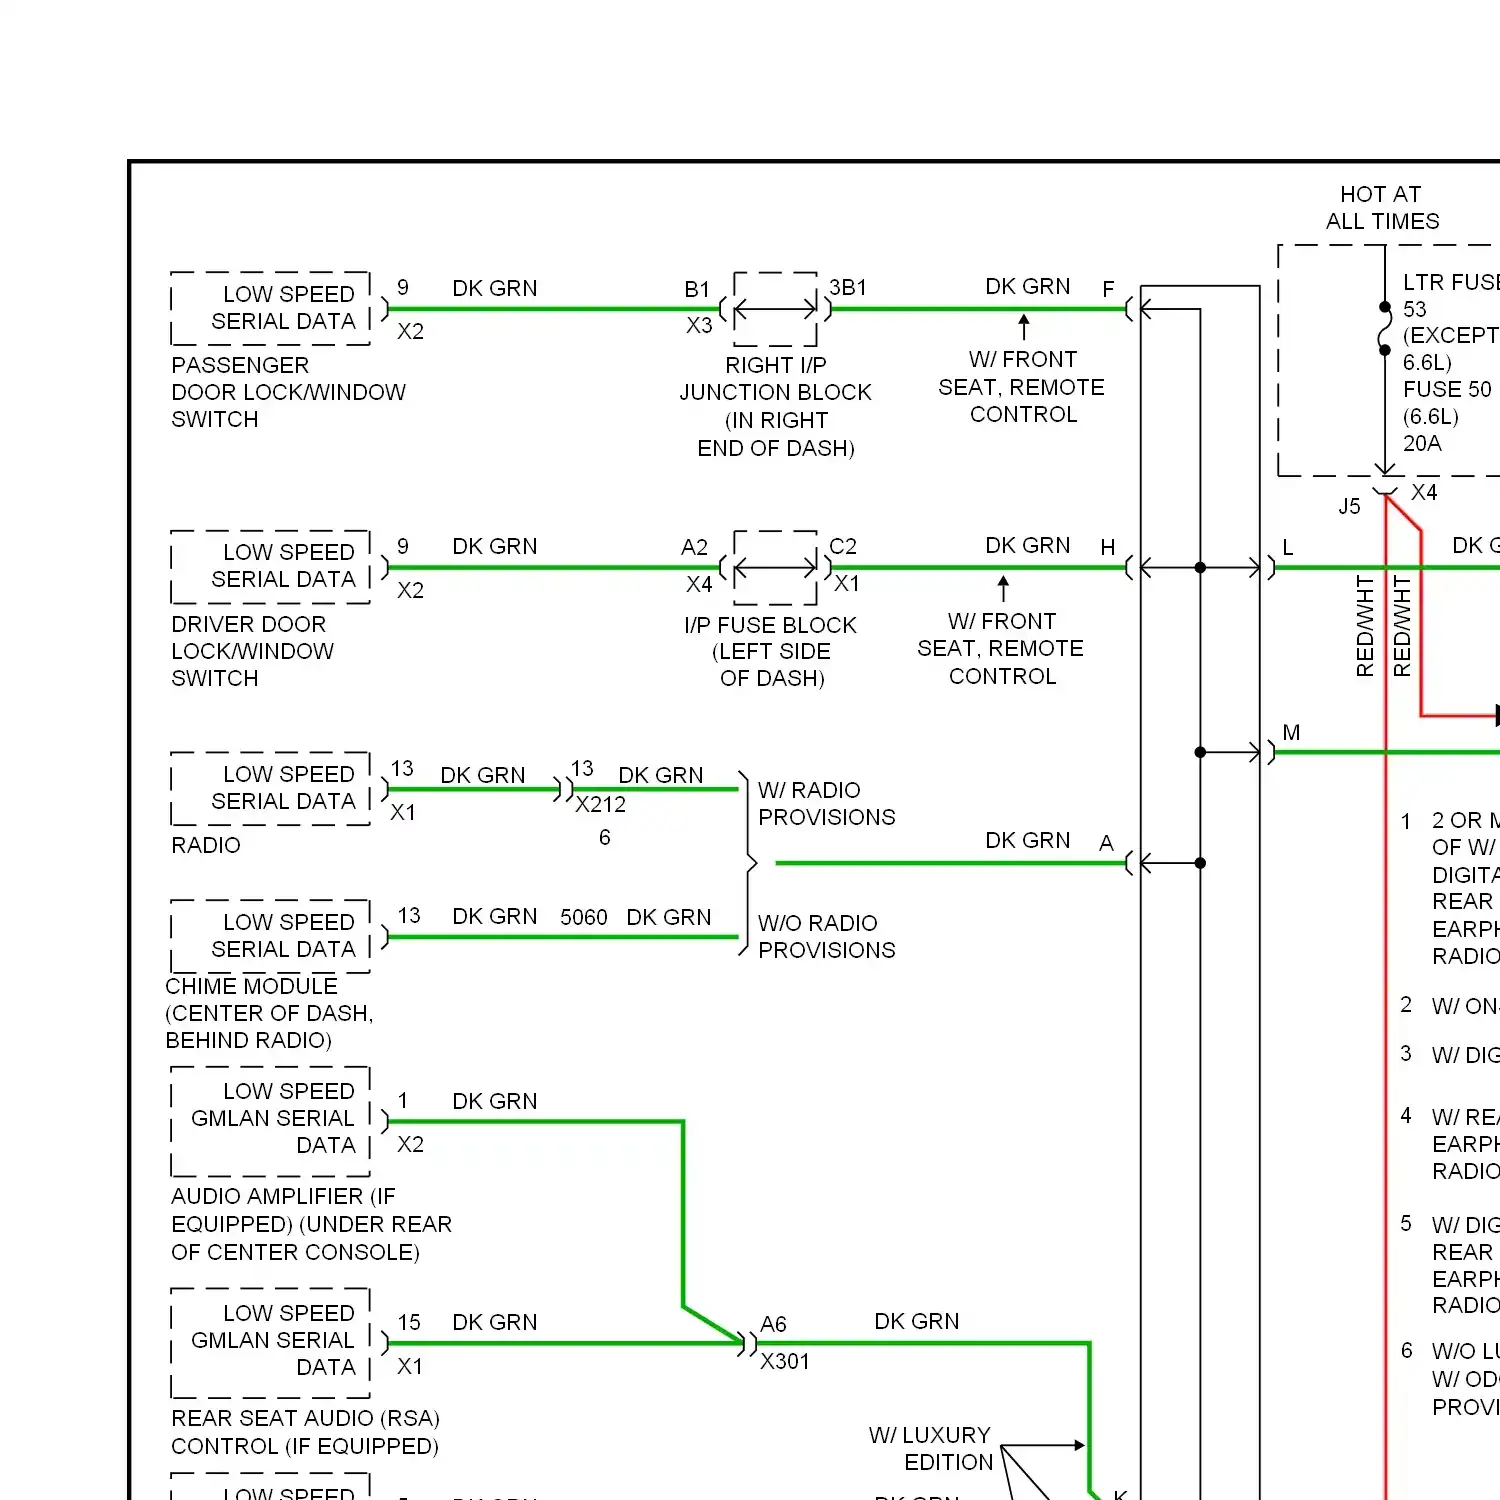The image size is (1500, 1500).
Task: Click the F connector letter
Action: [x=1108, y=290]
